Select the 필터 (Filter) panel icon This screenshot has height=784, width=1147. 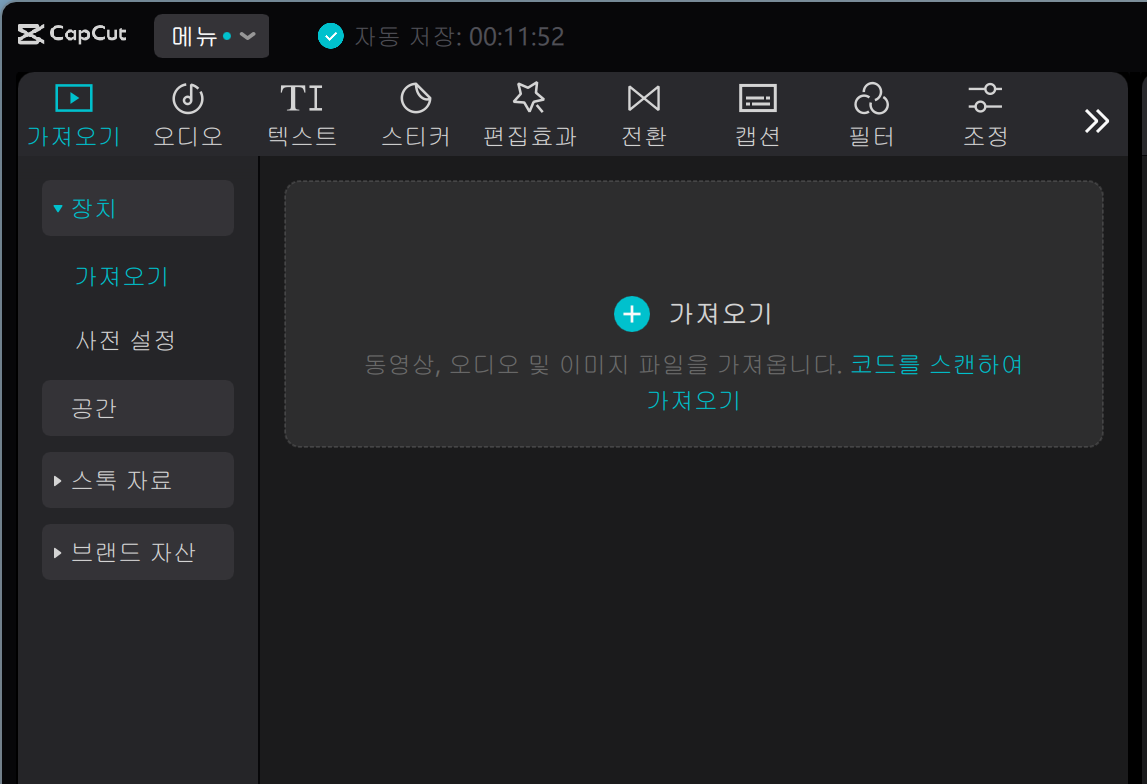click(x=871, y=113)
